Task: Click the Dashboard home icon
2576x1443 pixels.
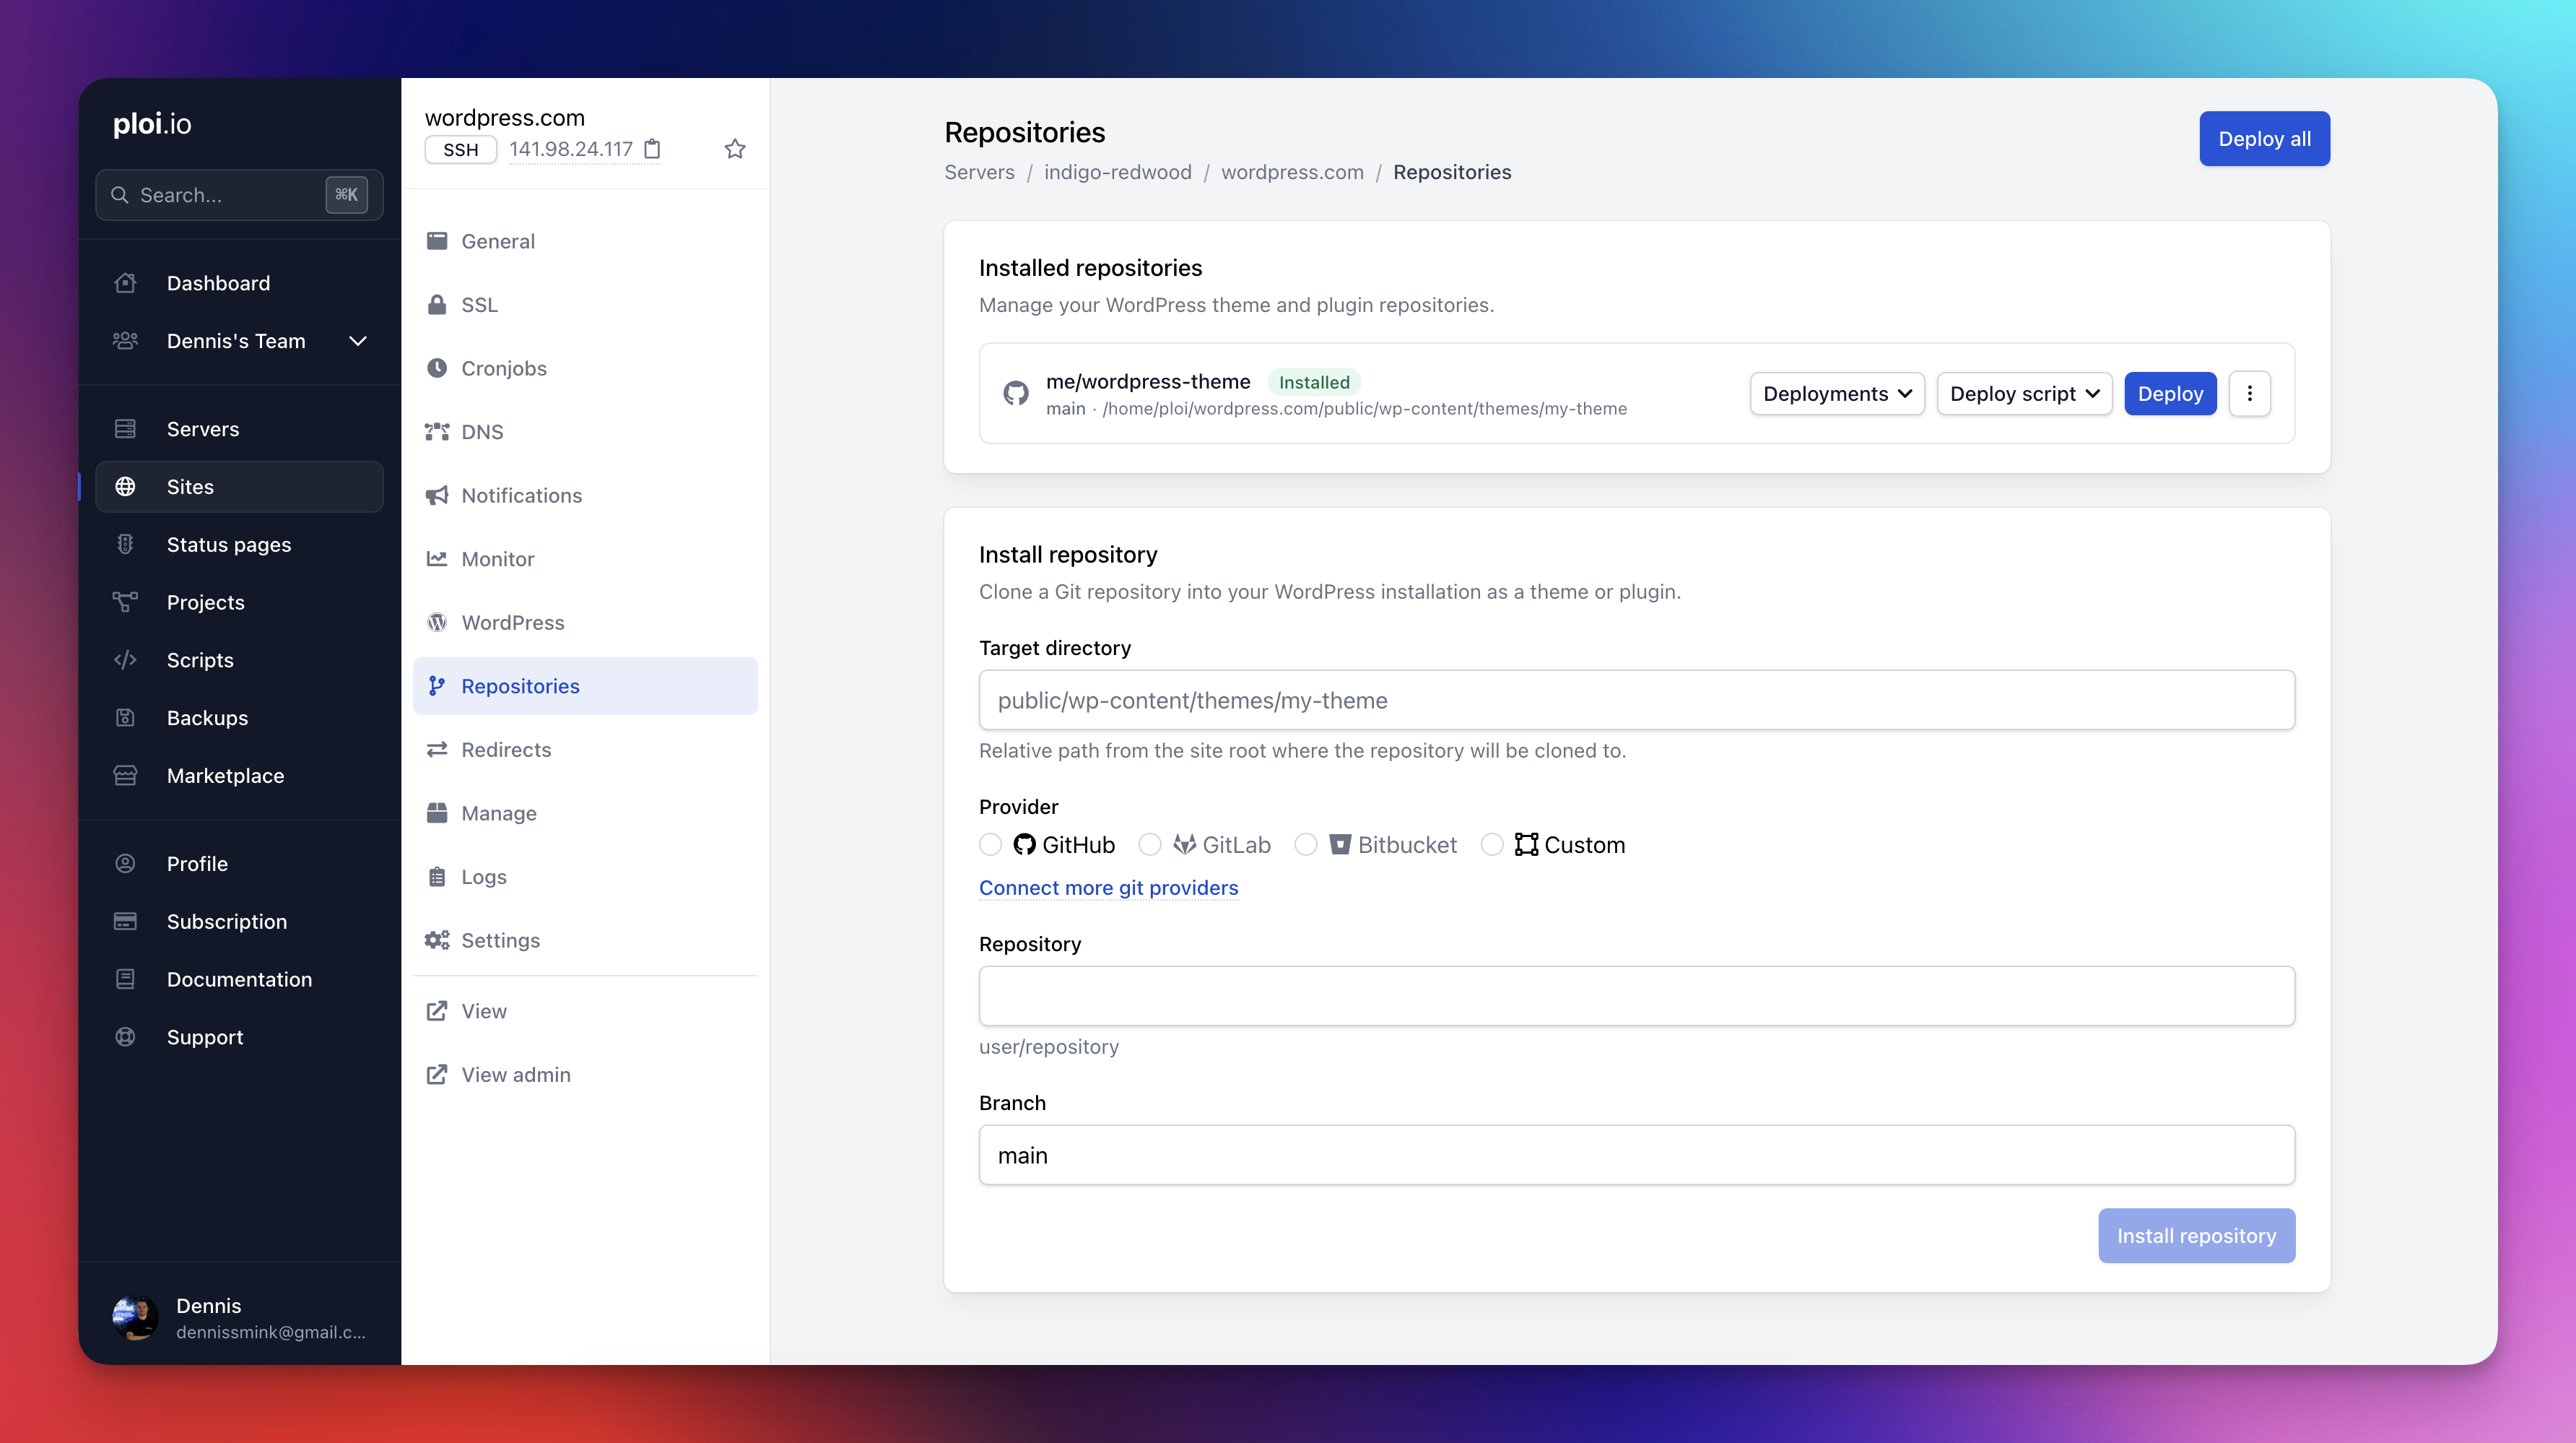Action: click(125, 283)
